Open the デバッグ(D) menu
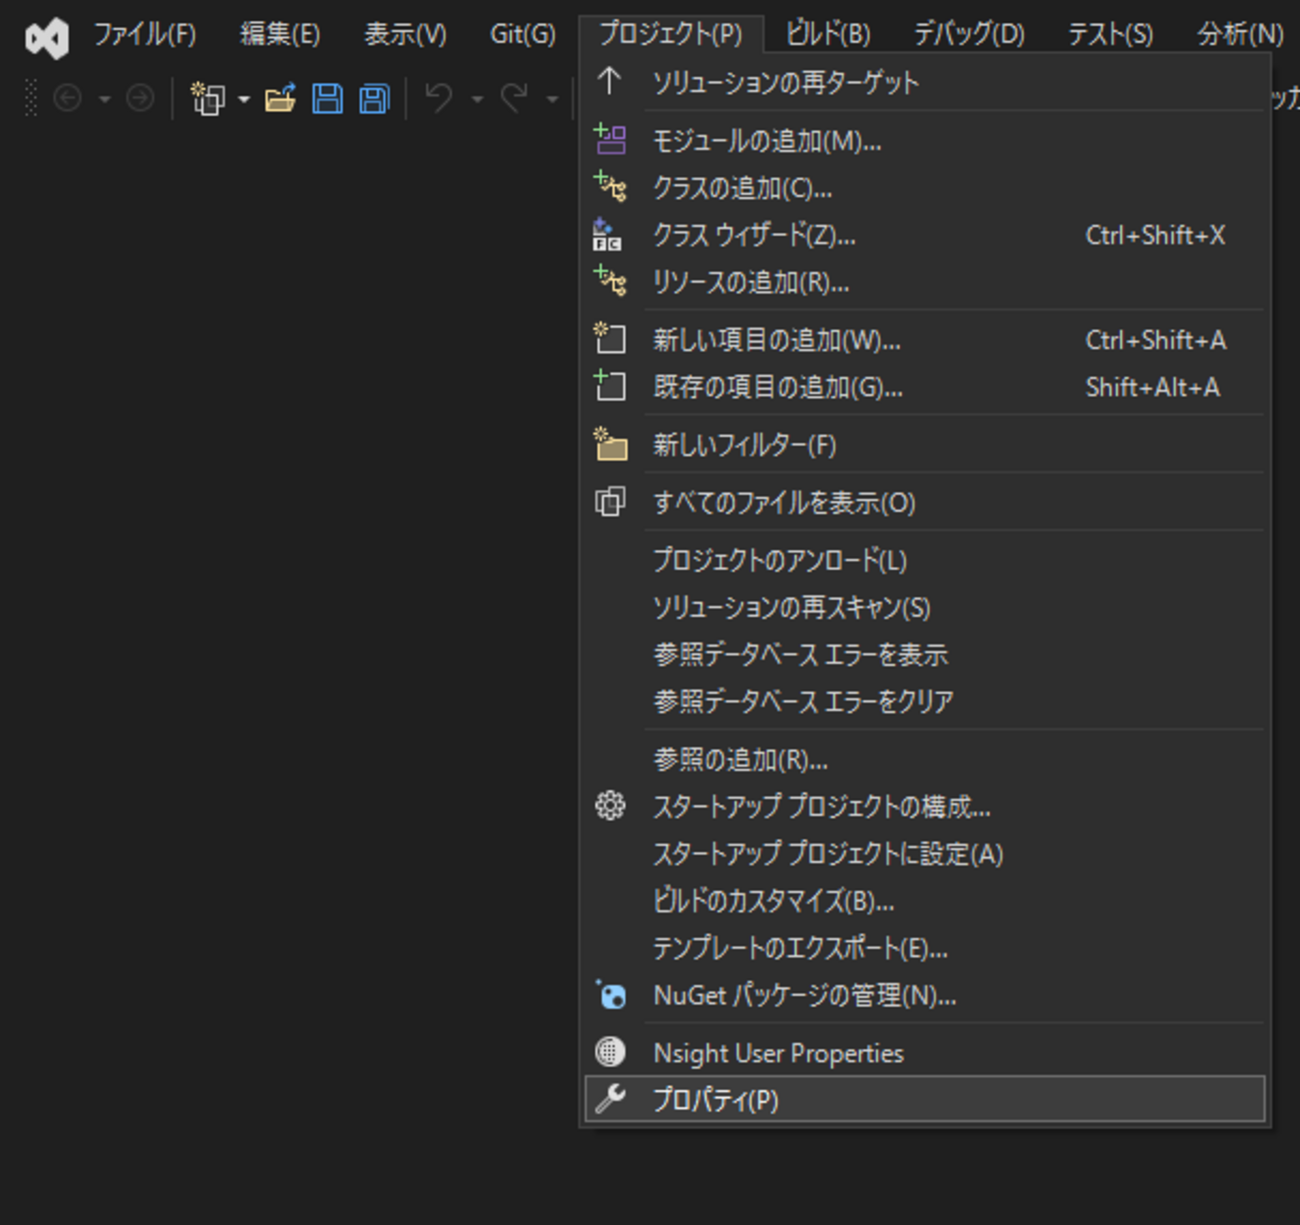Viewport: 1300px width, 1225px height. click(970, 35)
